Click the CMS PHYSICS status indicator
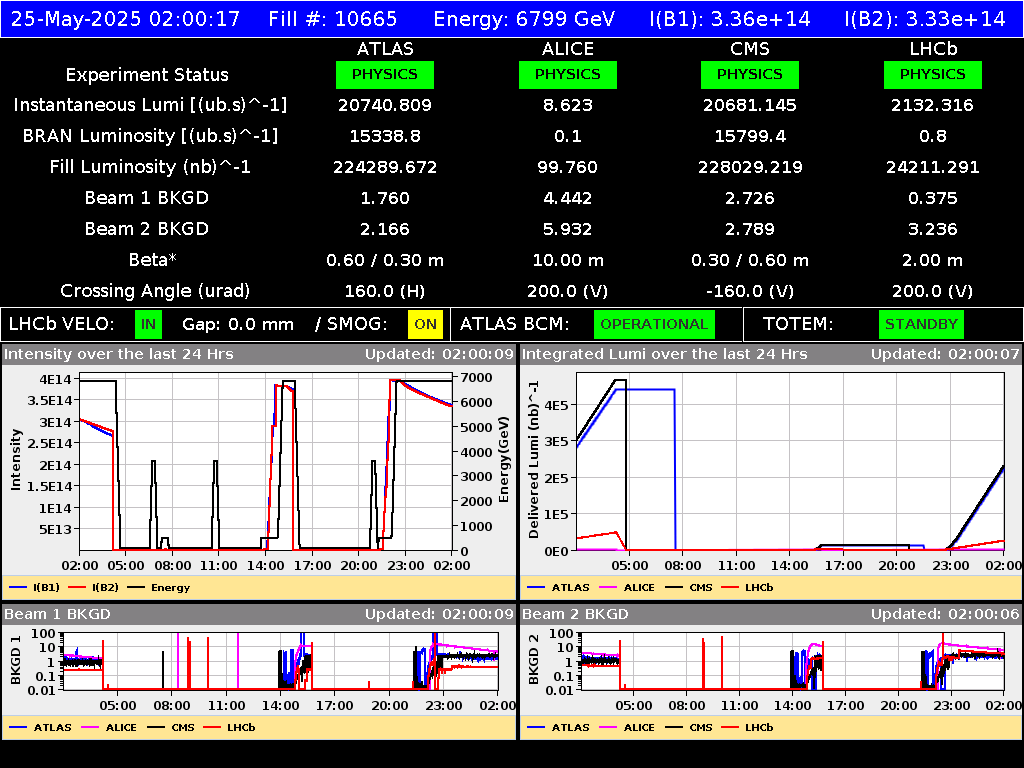The height and width of the screenshot is (768, 1024). pyautogui.click(x=750, y=74)
